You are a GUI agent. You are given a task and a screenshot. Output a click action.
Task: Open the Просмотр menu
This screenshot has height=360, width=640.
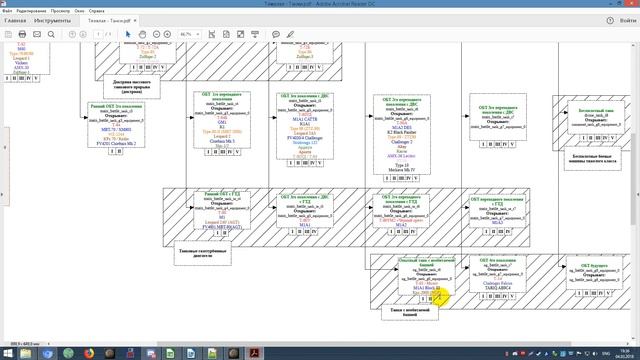tap(60, 11)
